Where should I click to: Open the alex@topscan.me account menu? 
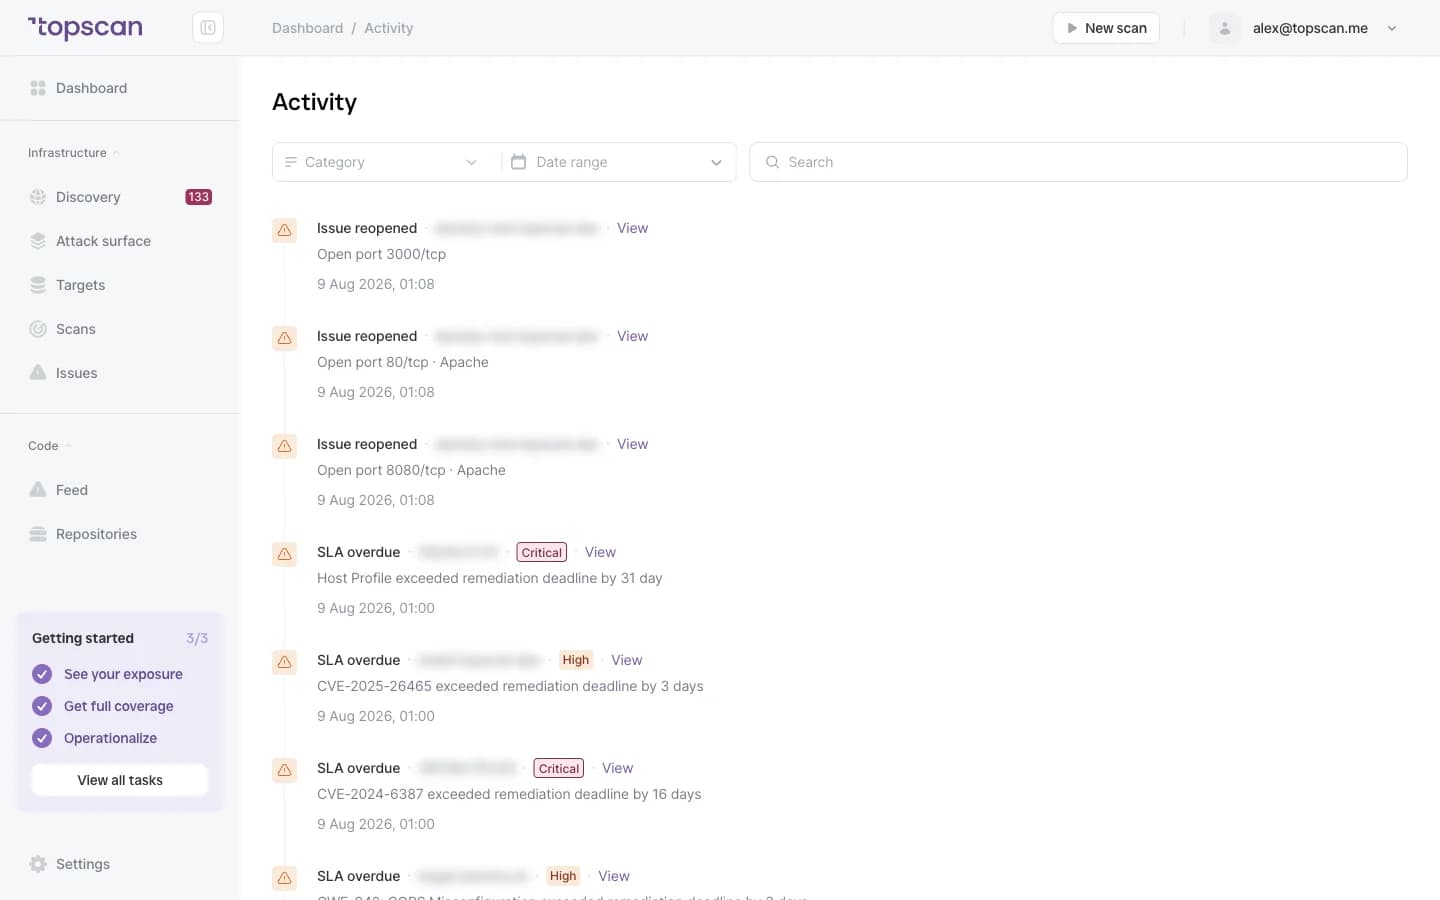(1304, 28)
